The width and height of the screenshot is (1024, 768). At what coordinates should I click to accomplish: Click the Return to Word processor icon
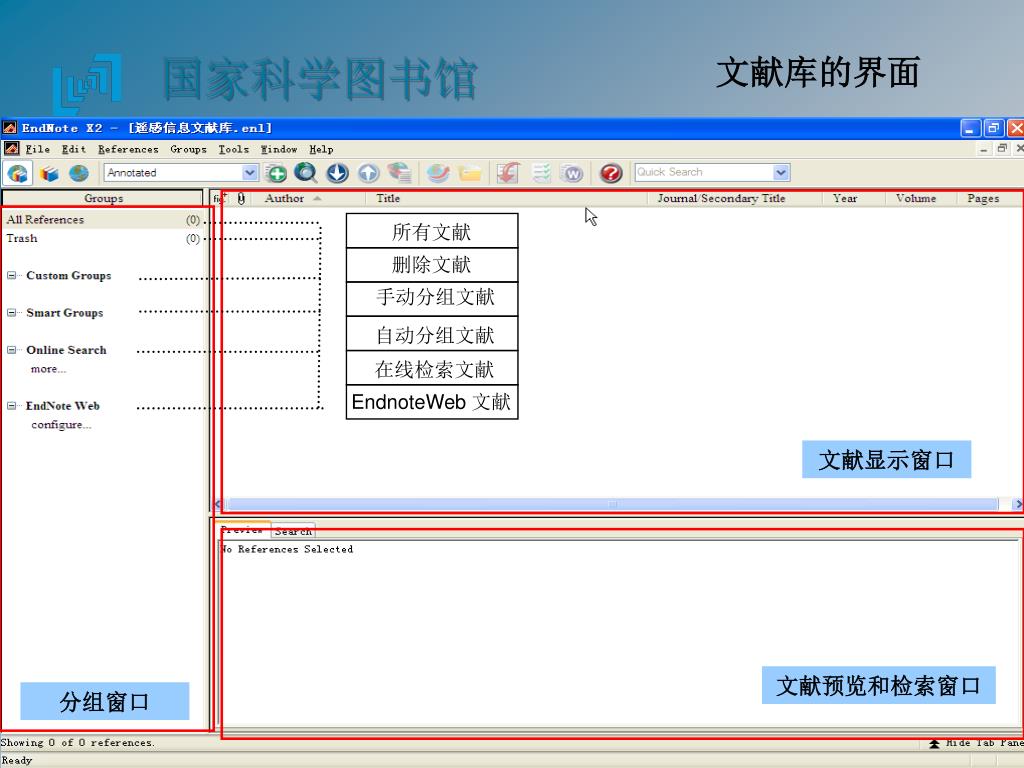click(573, 173)
